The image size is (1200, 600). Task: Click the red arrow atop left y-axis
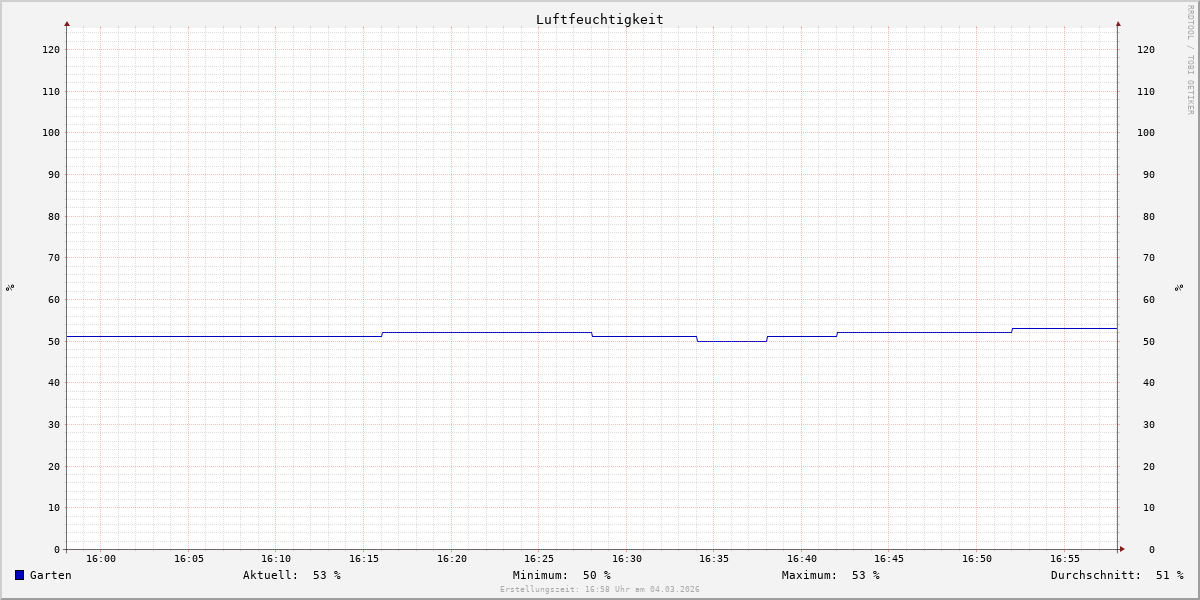coord(67,23)
